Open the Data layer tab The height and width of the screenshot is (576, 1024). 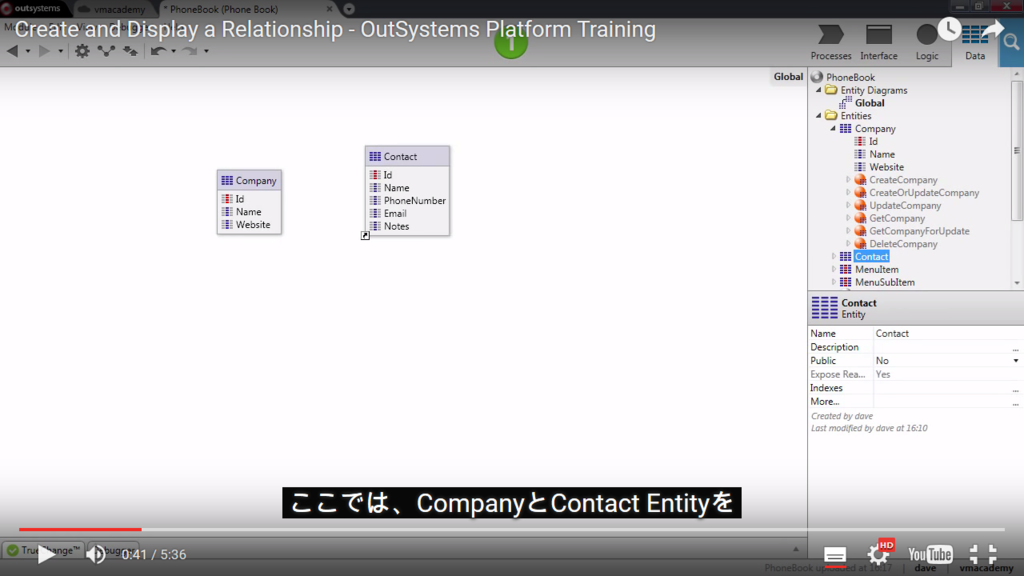tap(974, 44)
